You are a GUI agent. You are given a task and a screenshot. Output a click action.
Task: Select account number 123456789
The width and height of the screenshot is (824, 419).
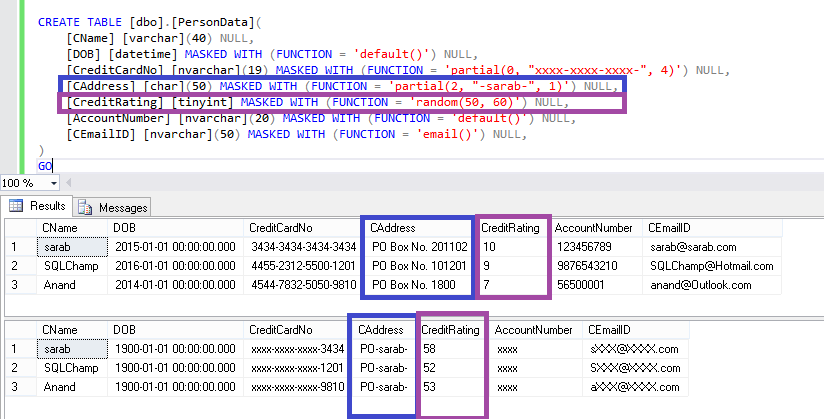pyautogui.click(x=596, y=247)
